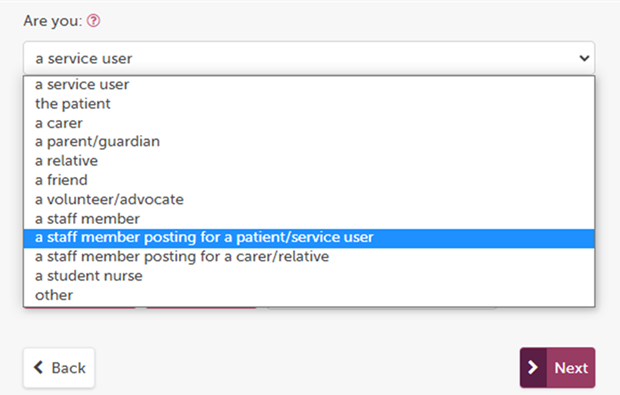Go to the next step with Next
620x395 pixels.
pyautogui.click(x=557, y=368)
